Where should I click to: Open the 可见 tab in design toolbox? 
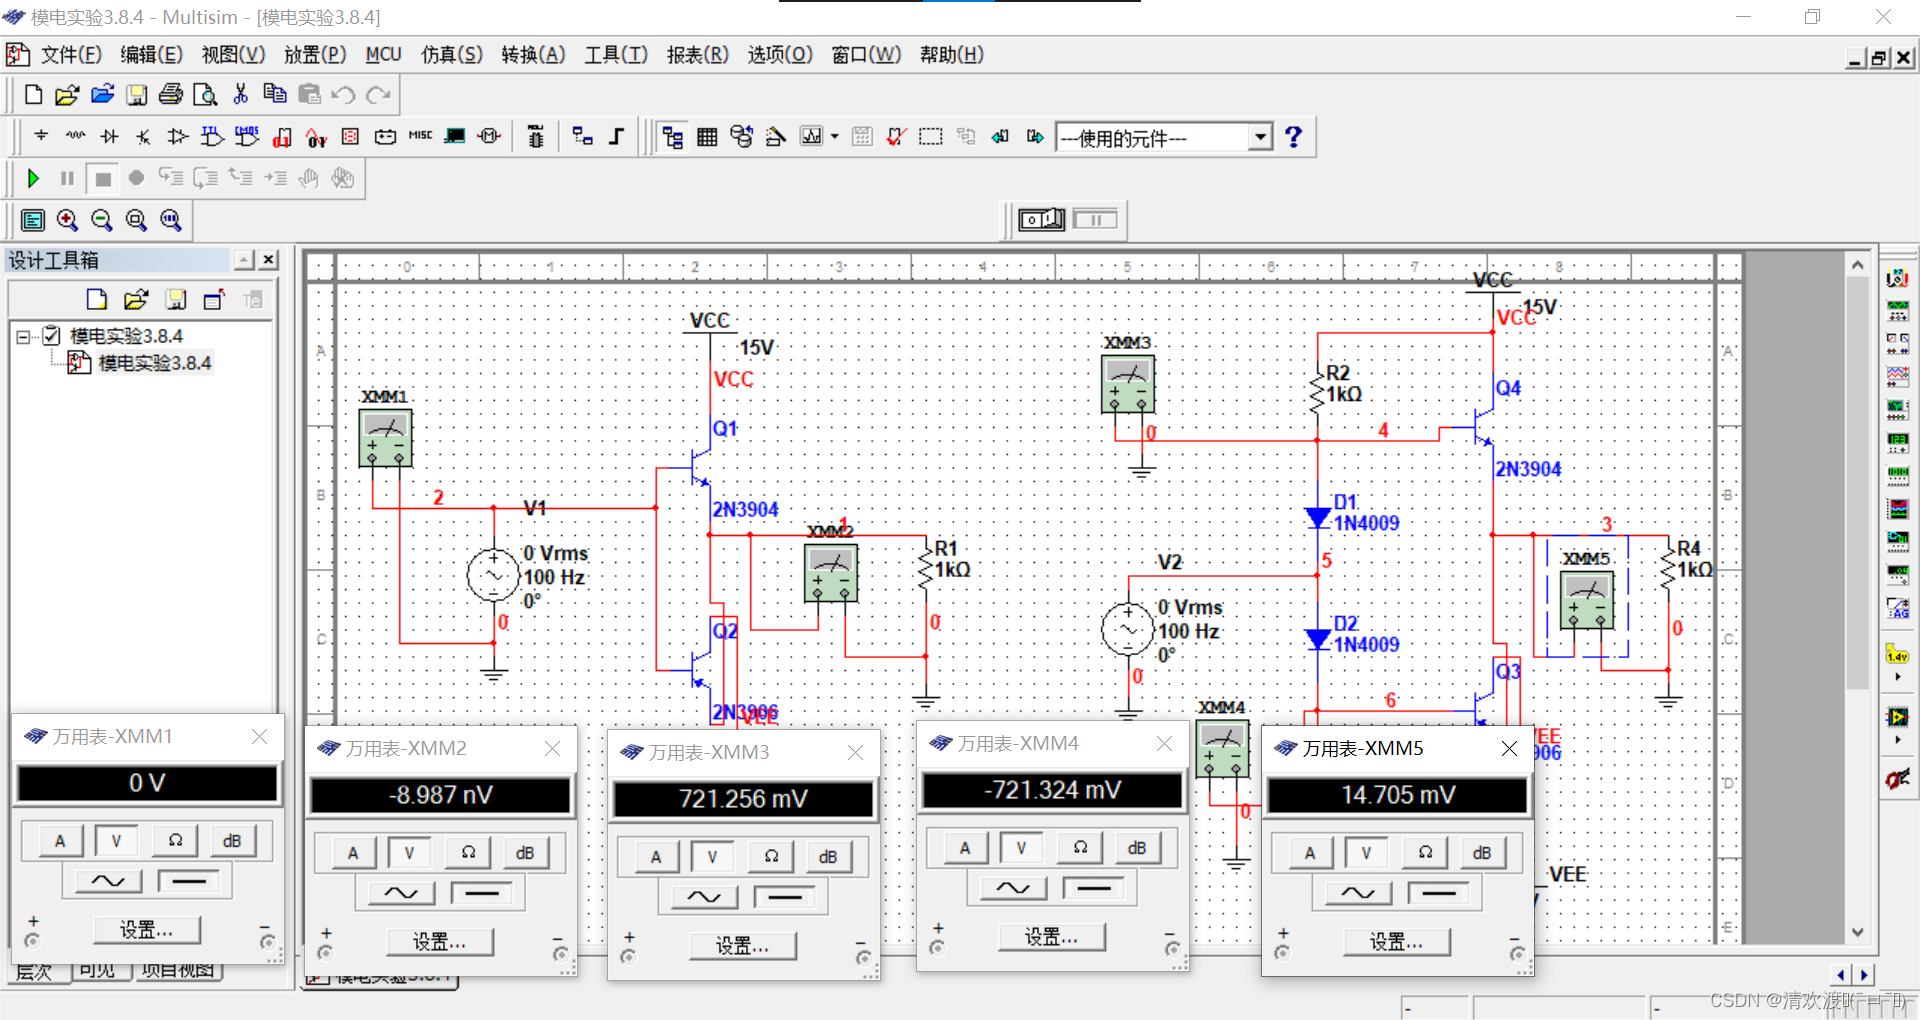[x=98, y=972]
